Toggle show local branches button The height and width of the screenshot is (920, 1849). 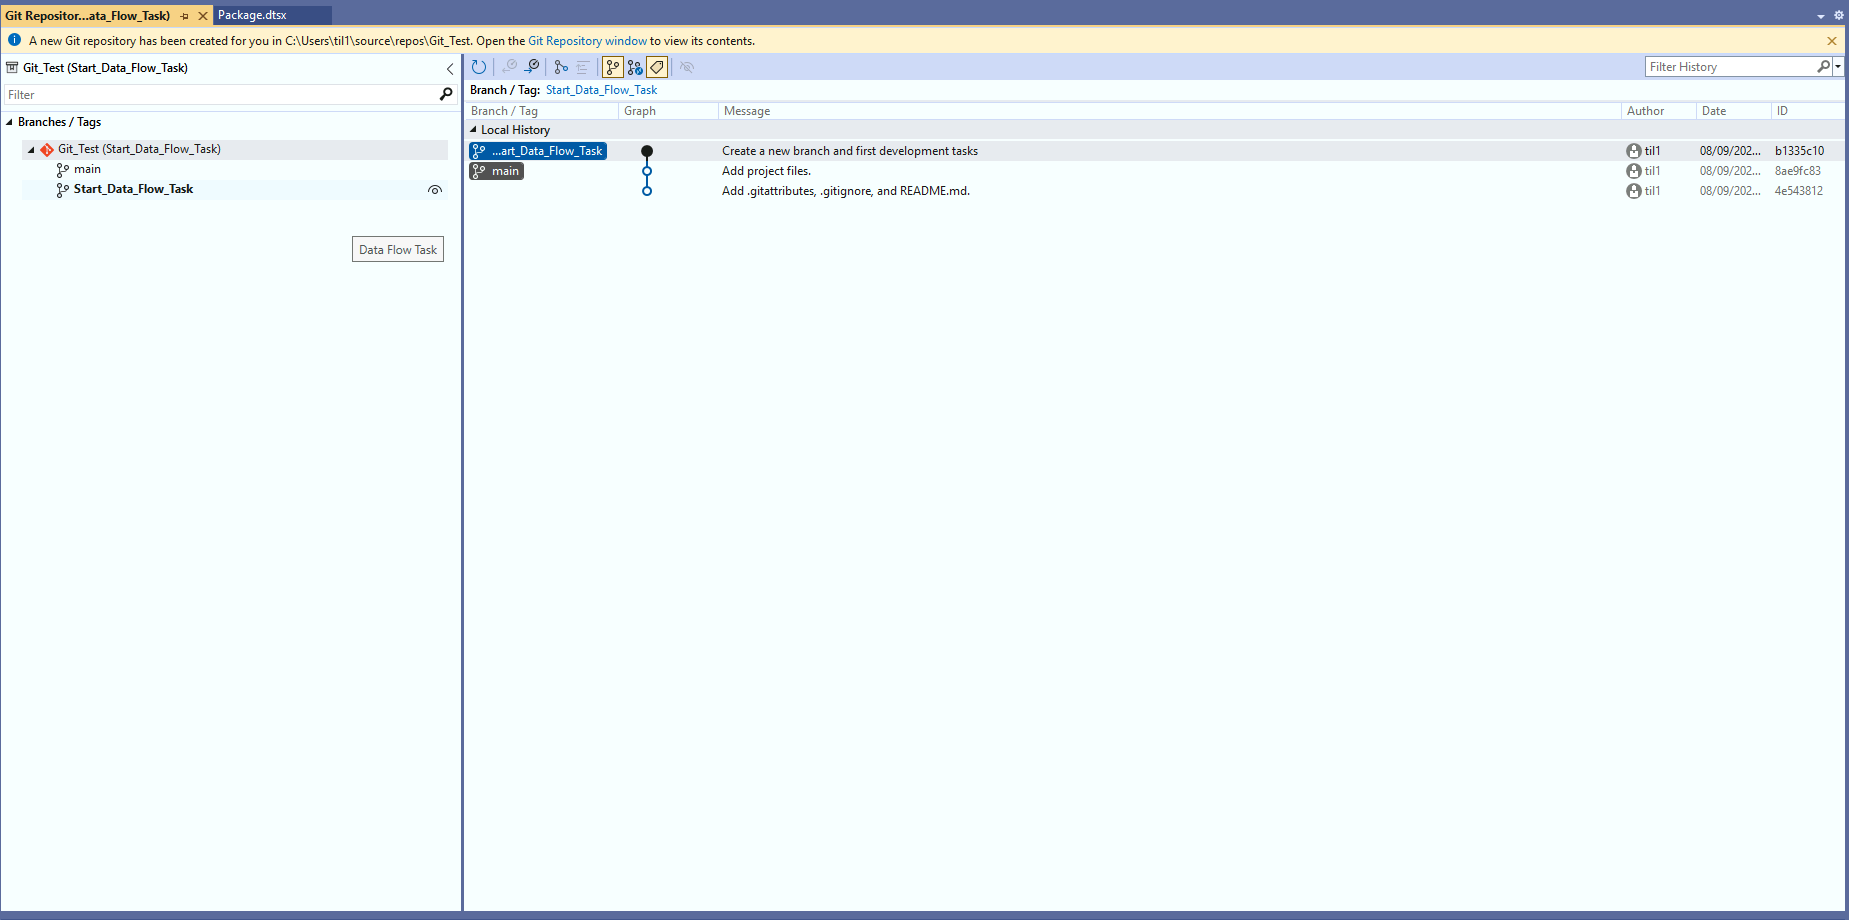coord(613,67)
